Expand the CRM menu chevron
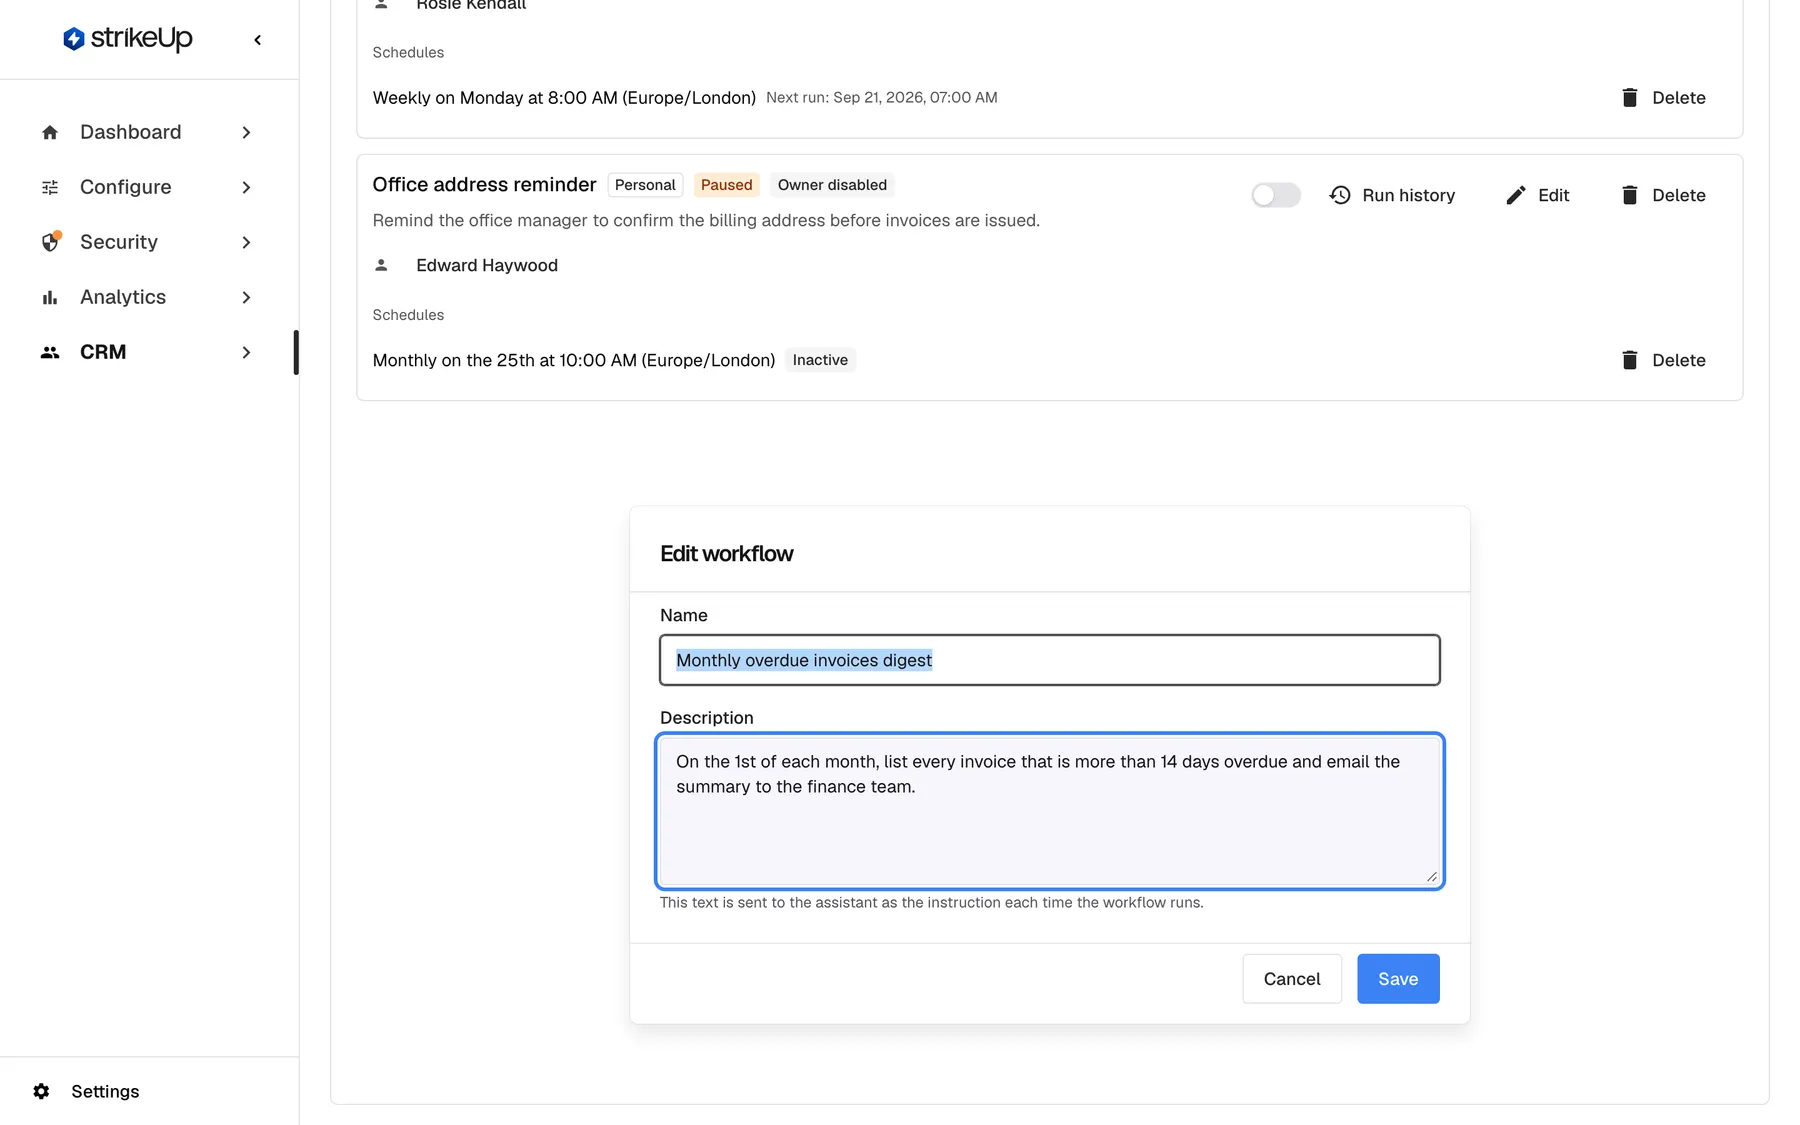This screenshot has width=1800, height=1125. tap(246, 352)
